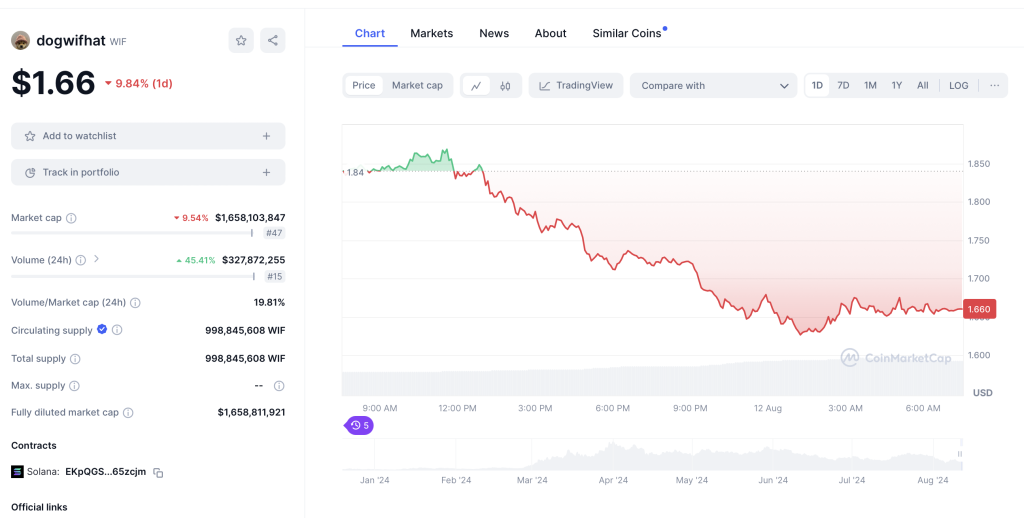The image size is (1024, 518).
Task: Click the Fully diluted market cap info icon
Action: [128, 413]
